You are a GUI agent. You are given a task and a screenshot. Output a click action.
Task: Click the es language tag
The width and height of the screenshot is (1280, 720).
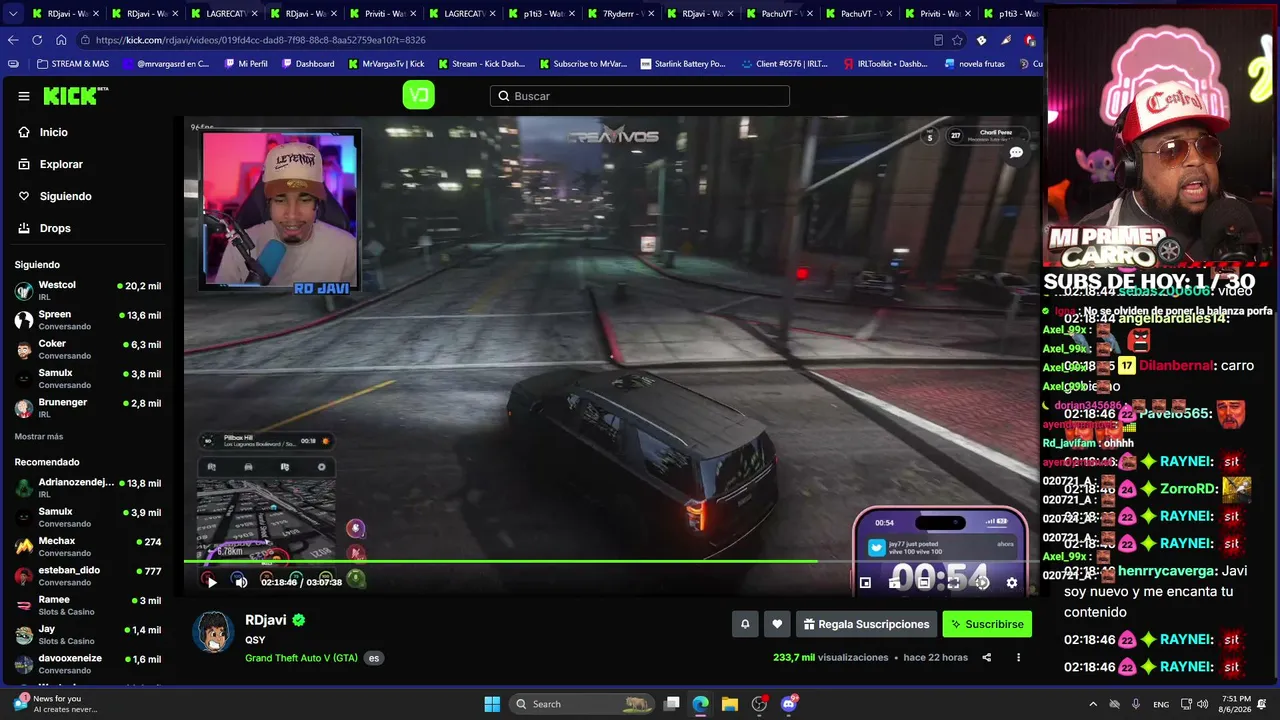373,658
